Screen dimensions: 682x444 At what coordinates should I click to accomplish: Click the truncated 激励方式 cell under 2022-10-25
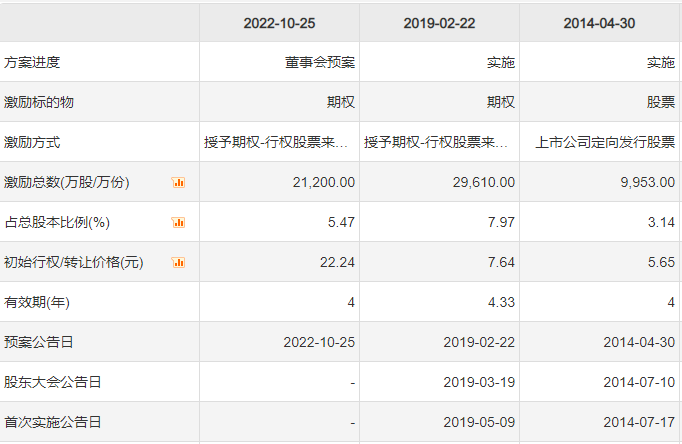279,142
